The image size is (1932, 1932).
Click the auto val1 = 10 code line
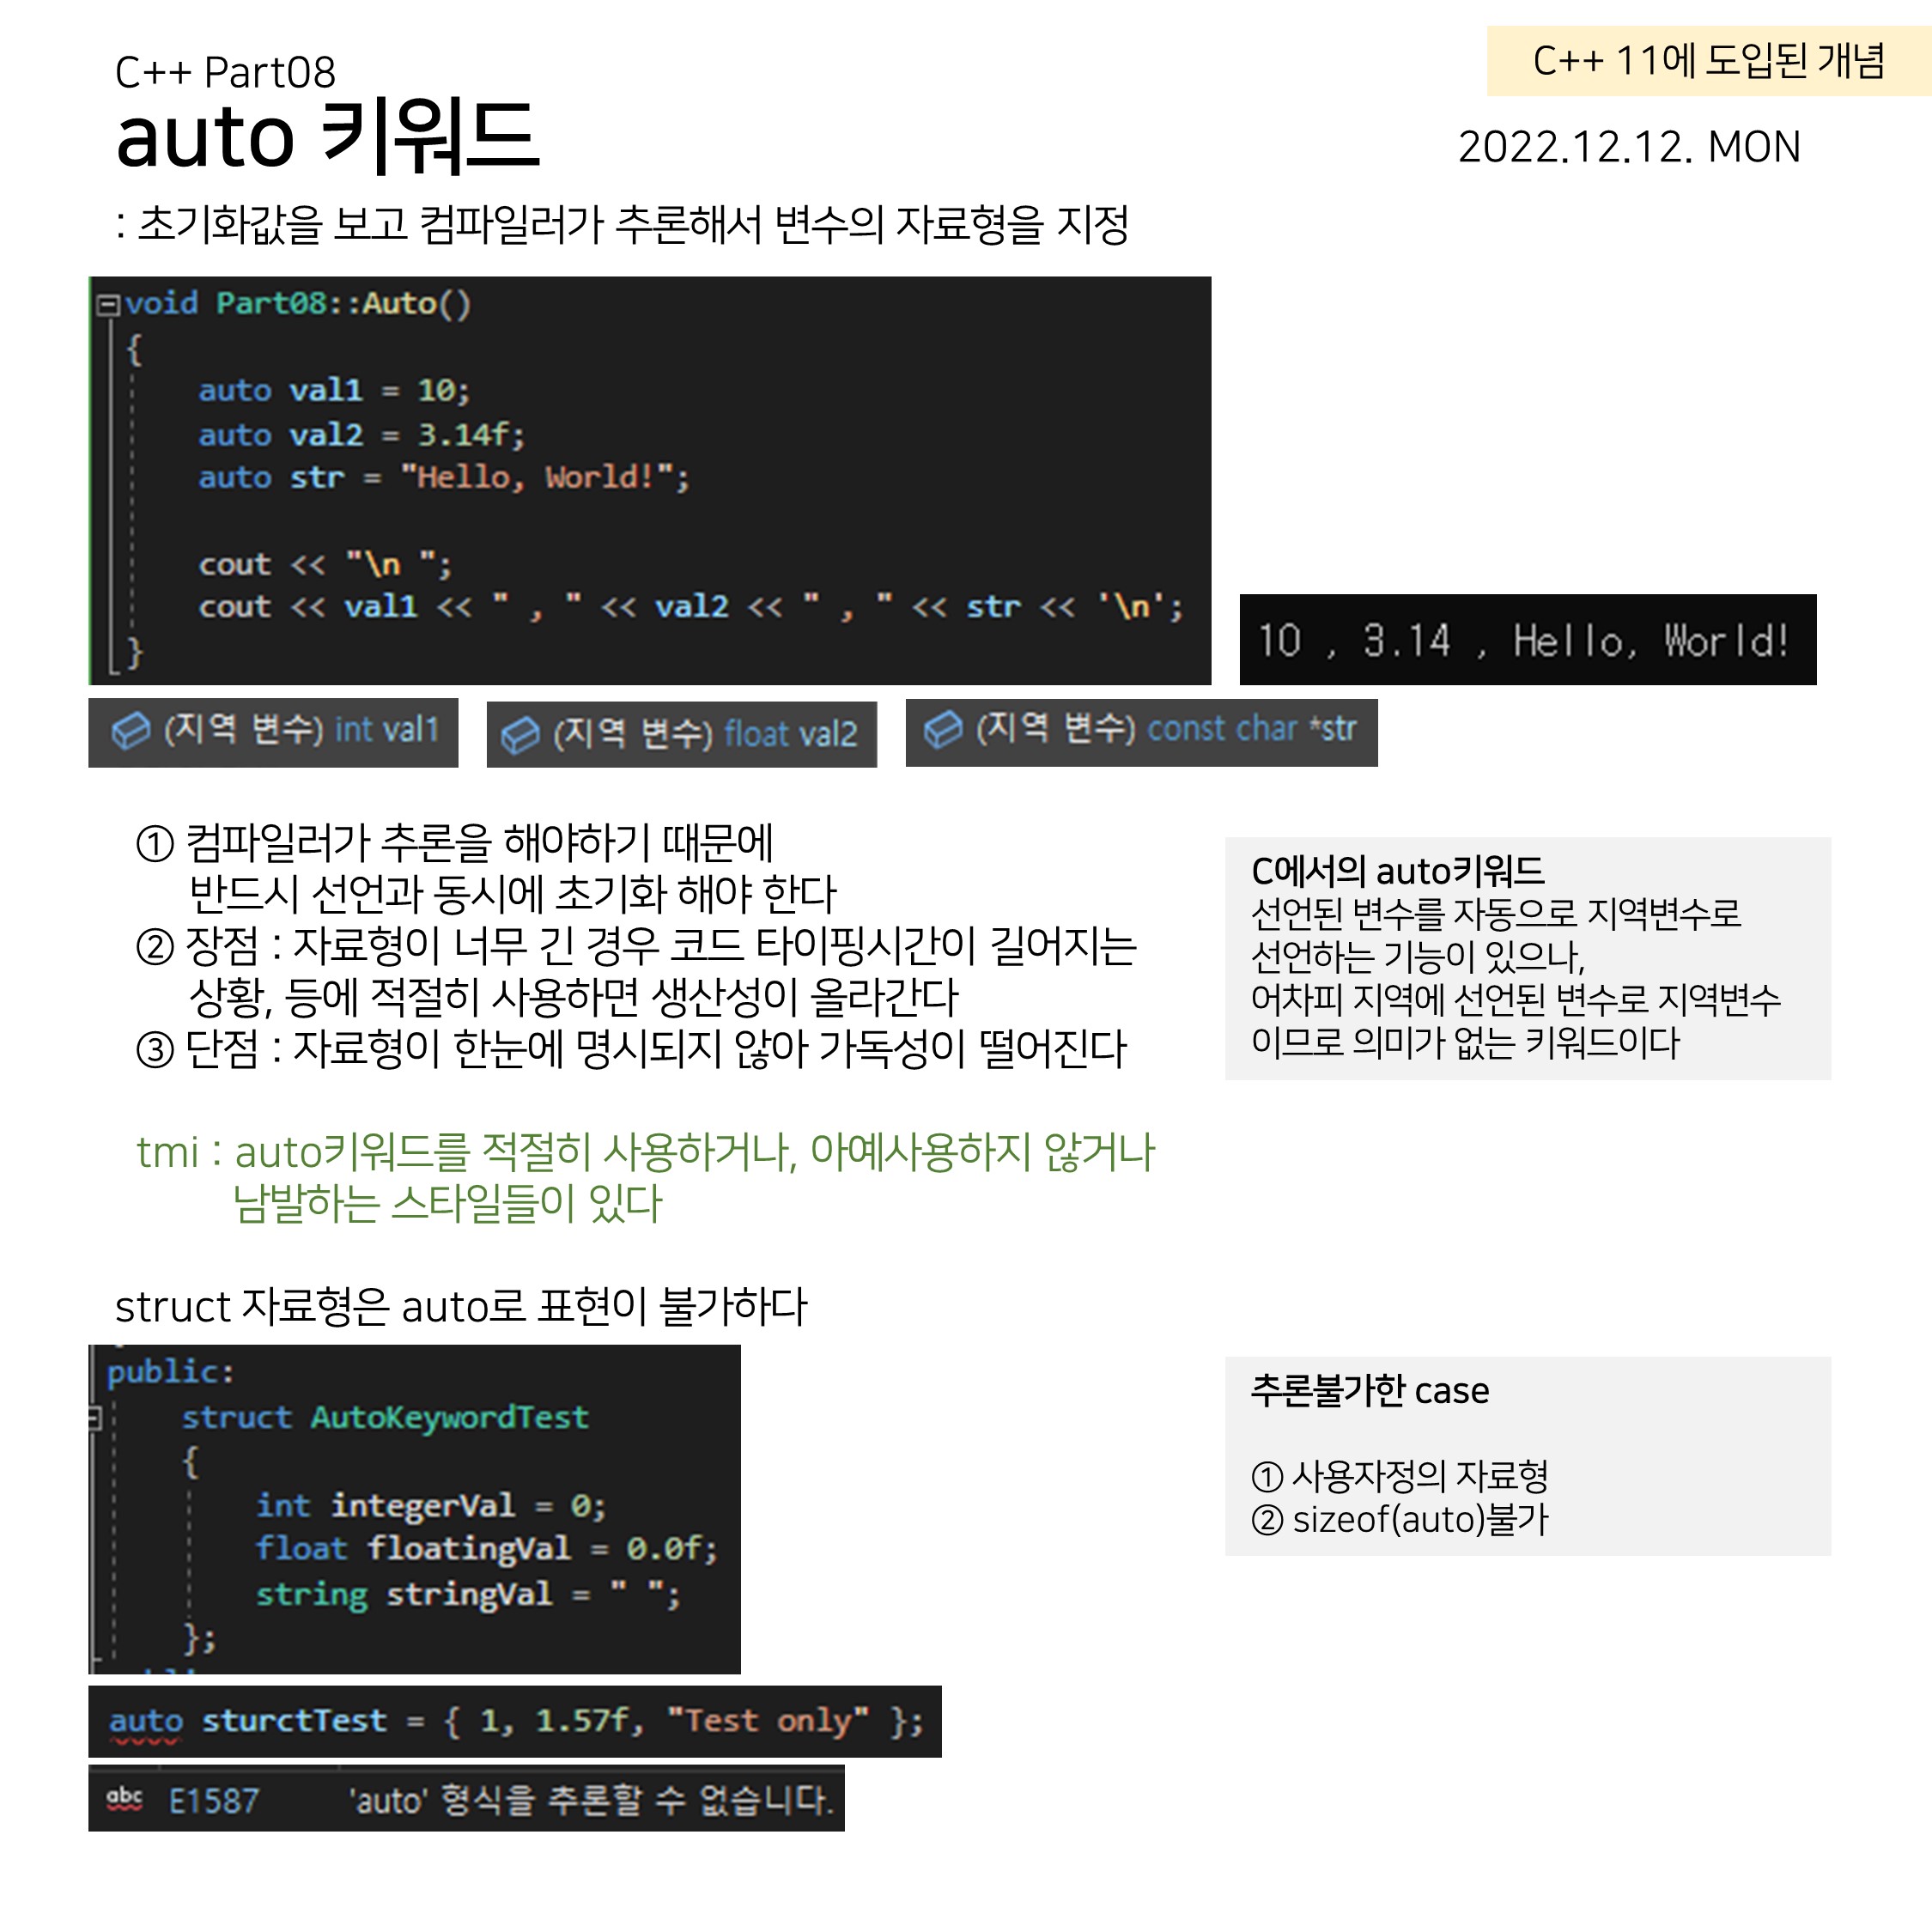pyautogui.click(x=333, y=390)
